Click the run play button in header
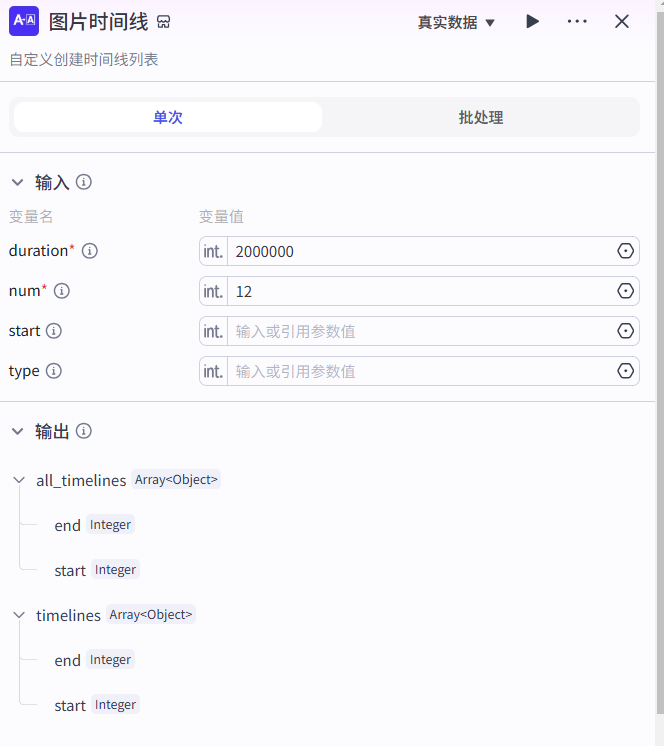The width and height of the screenshot is (664, 746). [533, 21]
